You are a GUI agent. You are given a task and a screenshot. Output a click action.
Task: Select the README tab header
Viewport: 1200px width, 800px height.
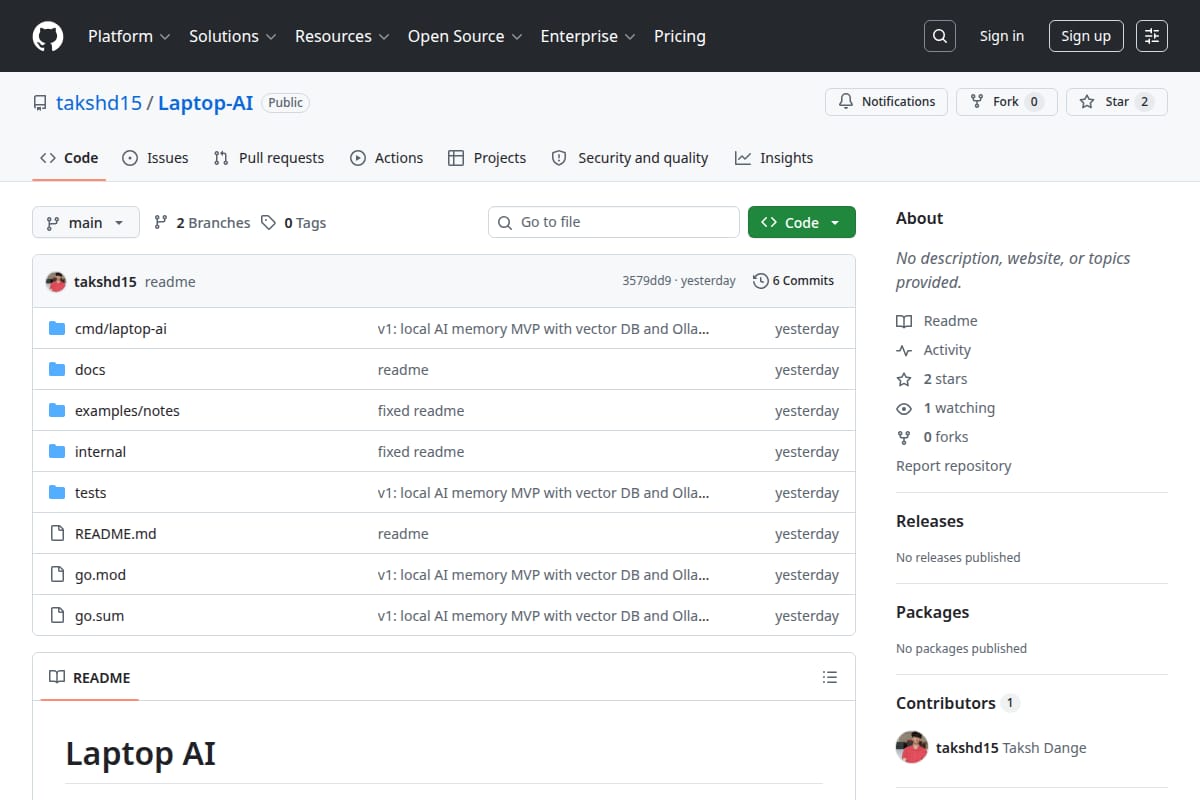coord(90,677)
